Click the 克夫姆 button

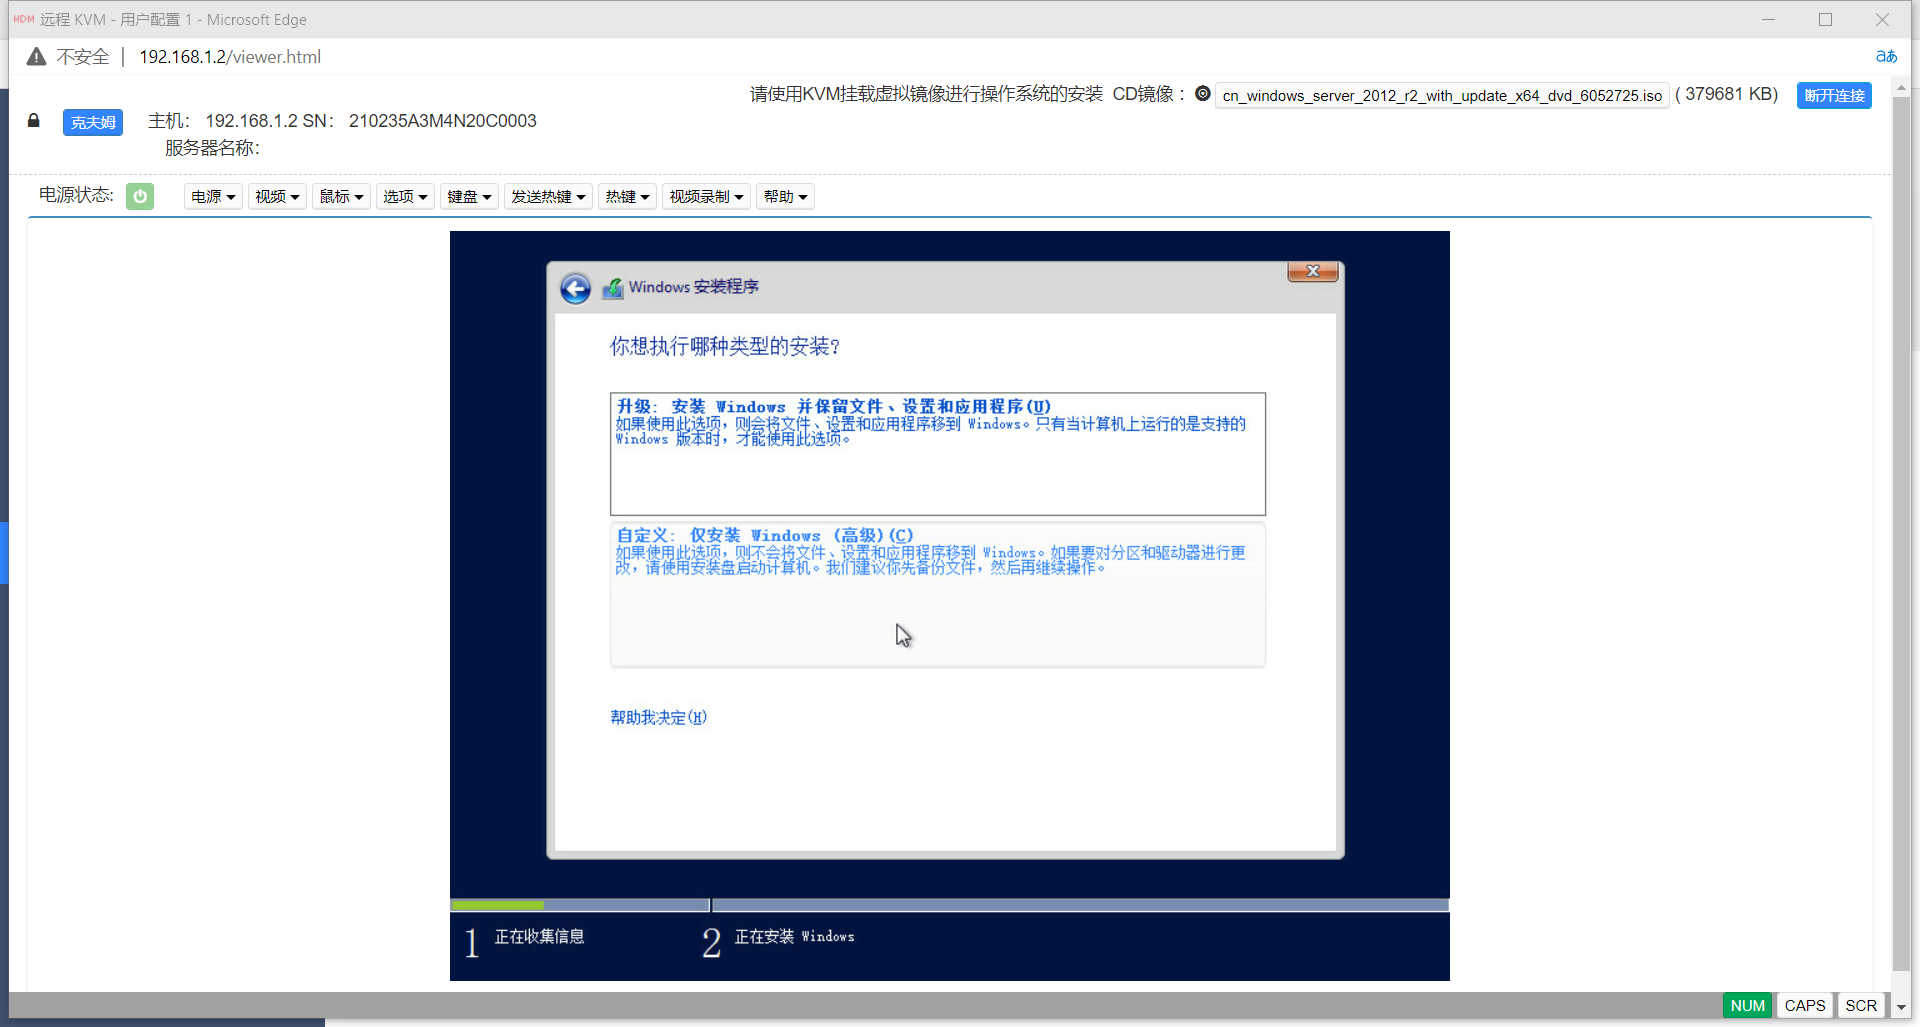point(93,122)
